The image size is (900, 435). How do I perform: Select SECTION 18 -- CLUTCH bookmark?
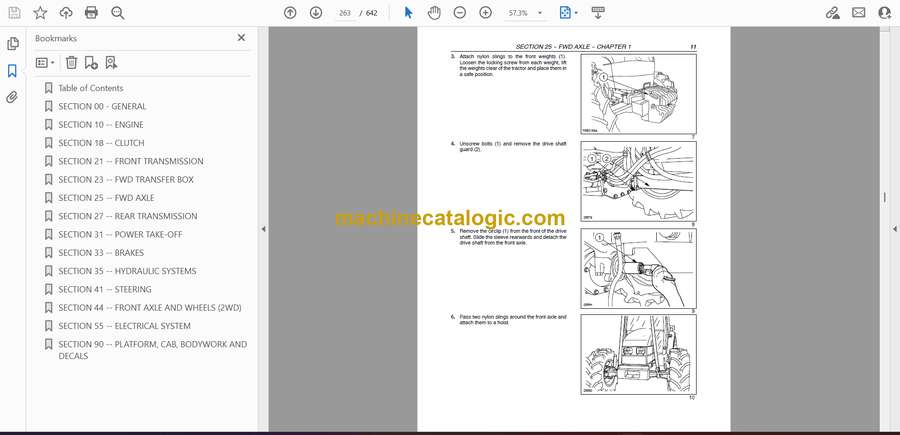click(x=101, y=143)
